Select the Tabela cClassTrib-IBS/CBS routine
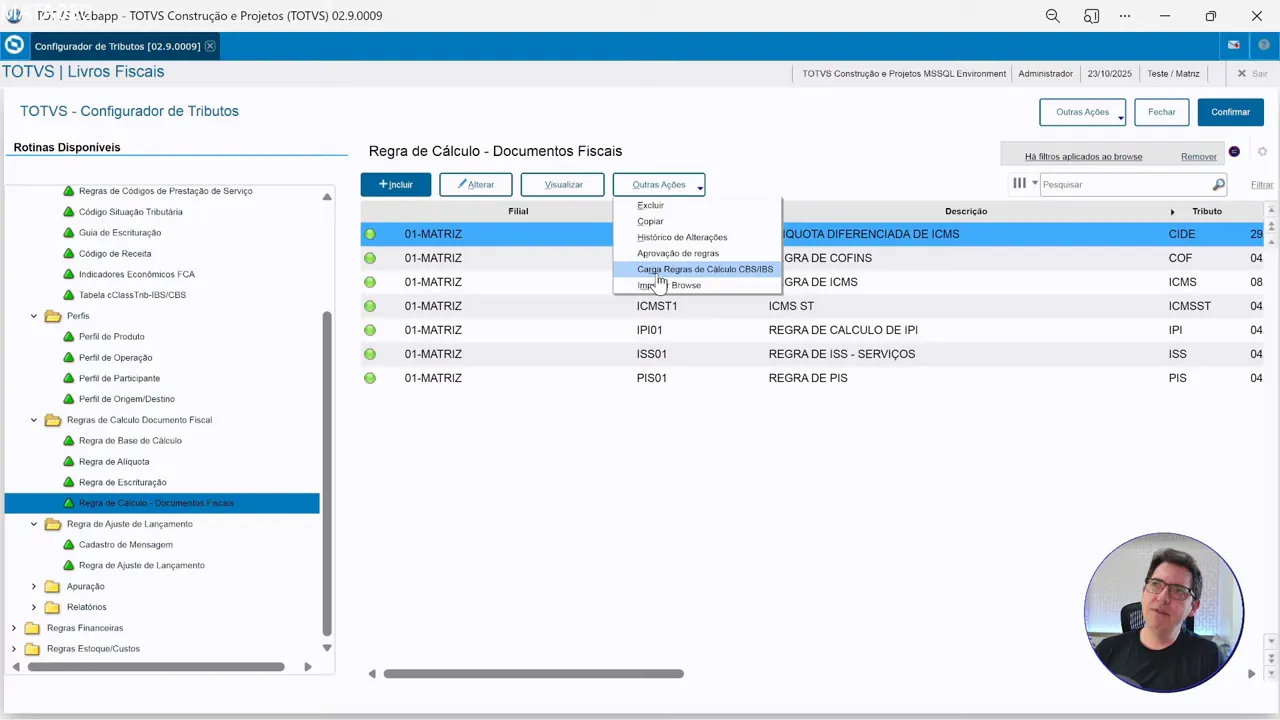 coord(132,295)
